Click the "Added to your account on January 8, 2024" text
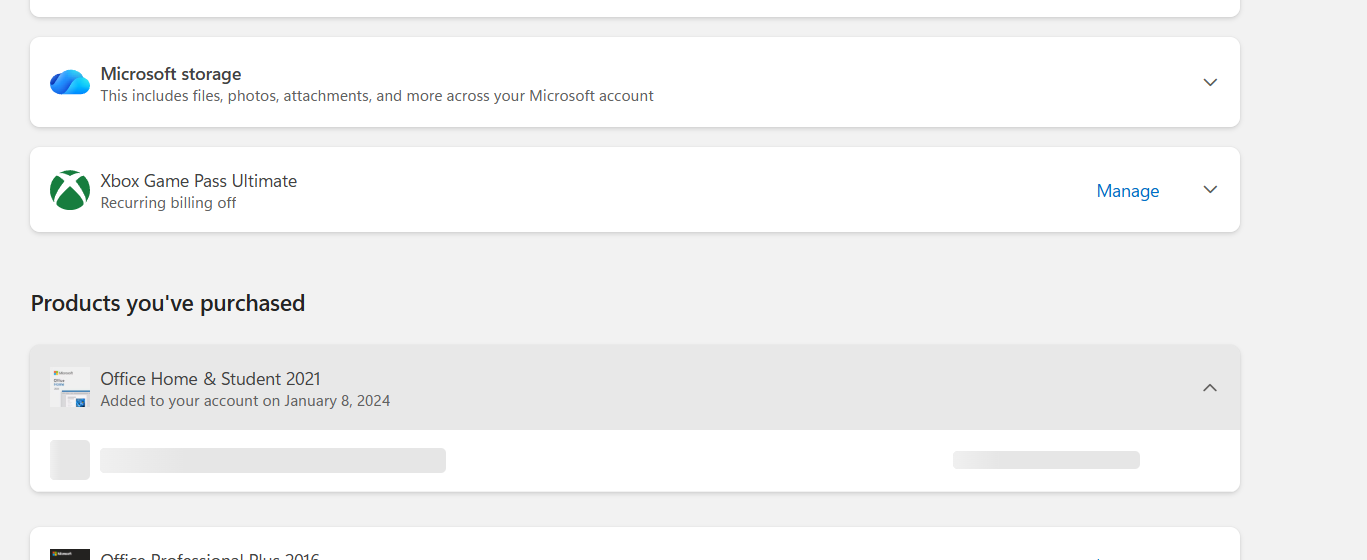Viewport: 1367px width, 560px height. point(245,401)
